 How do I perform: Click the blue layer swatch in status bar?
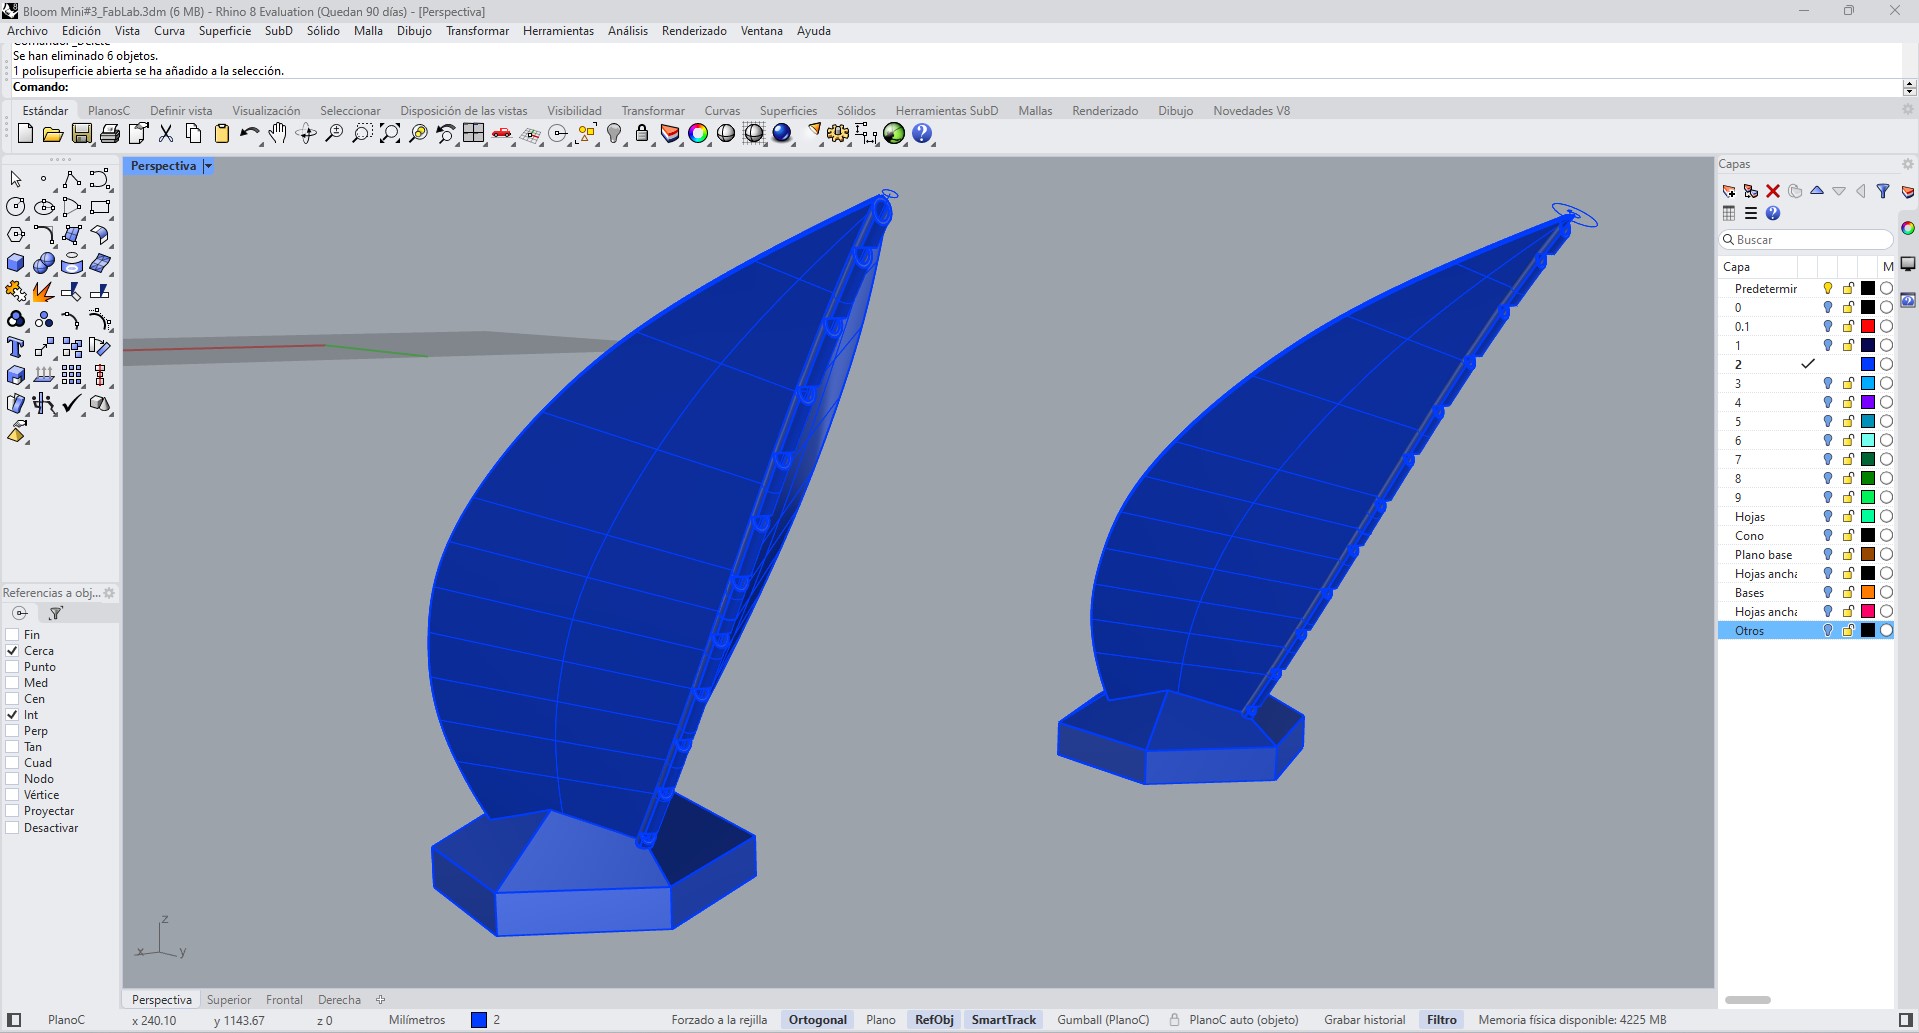[479, 1020]
